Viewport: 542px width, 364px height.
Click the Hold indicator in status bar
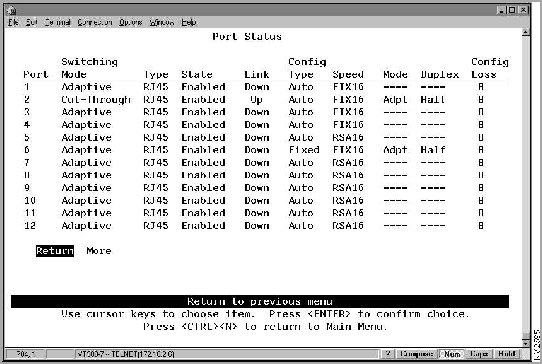[507, 354]
